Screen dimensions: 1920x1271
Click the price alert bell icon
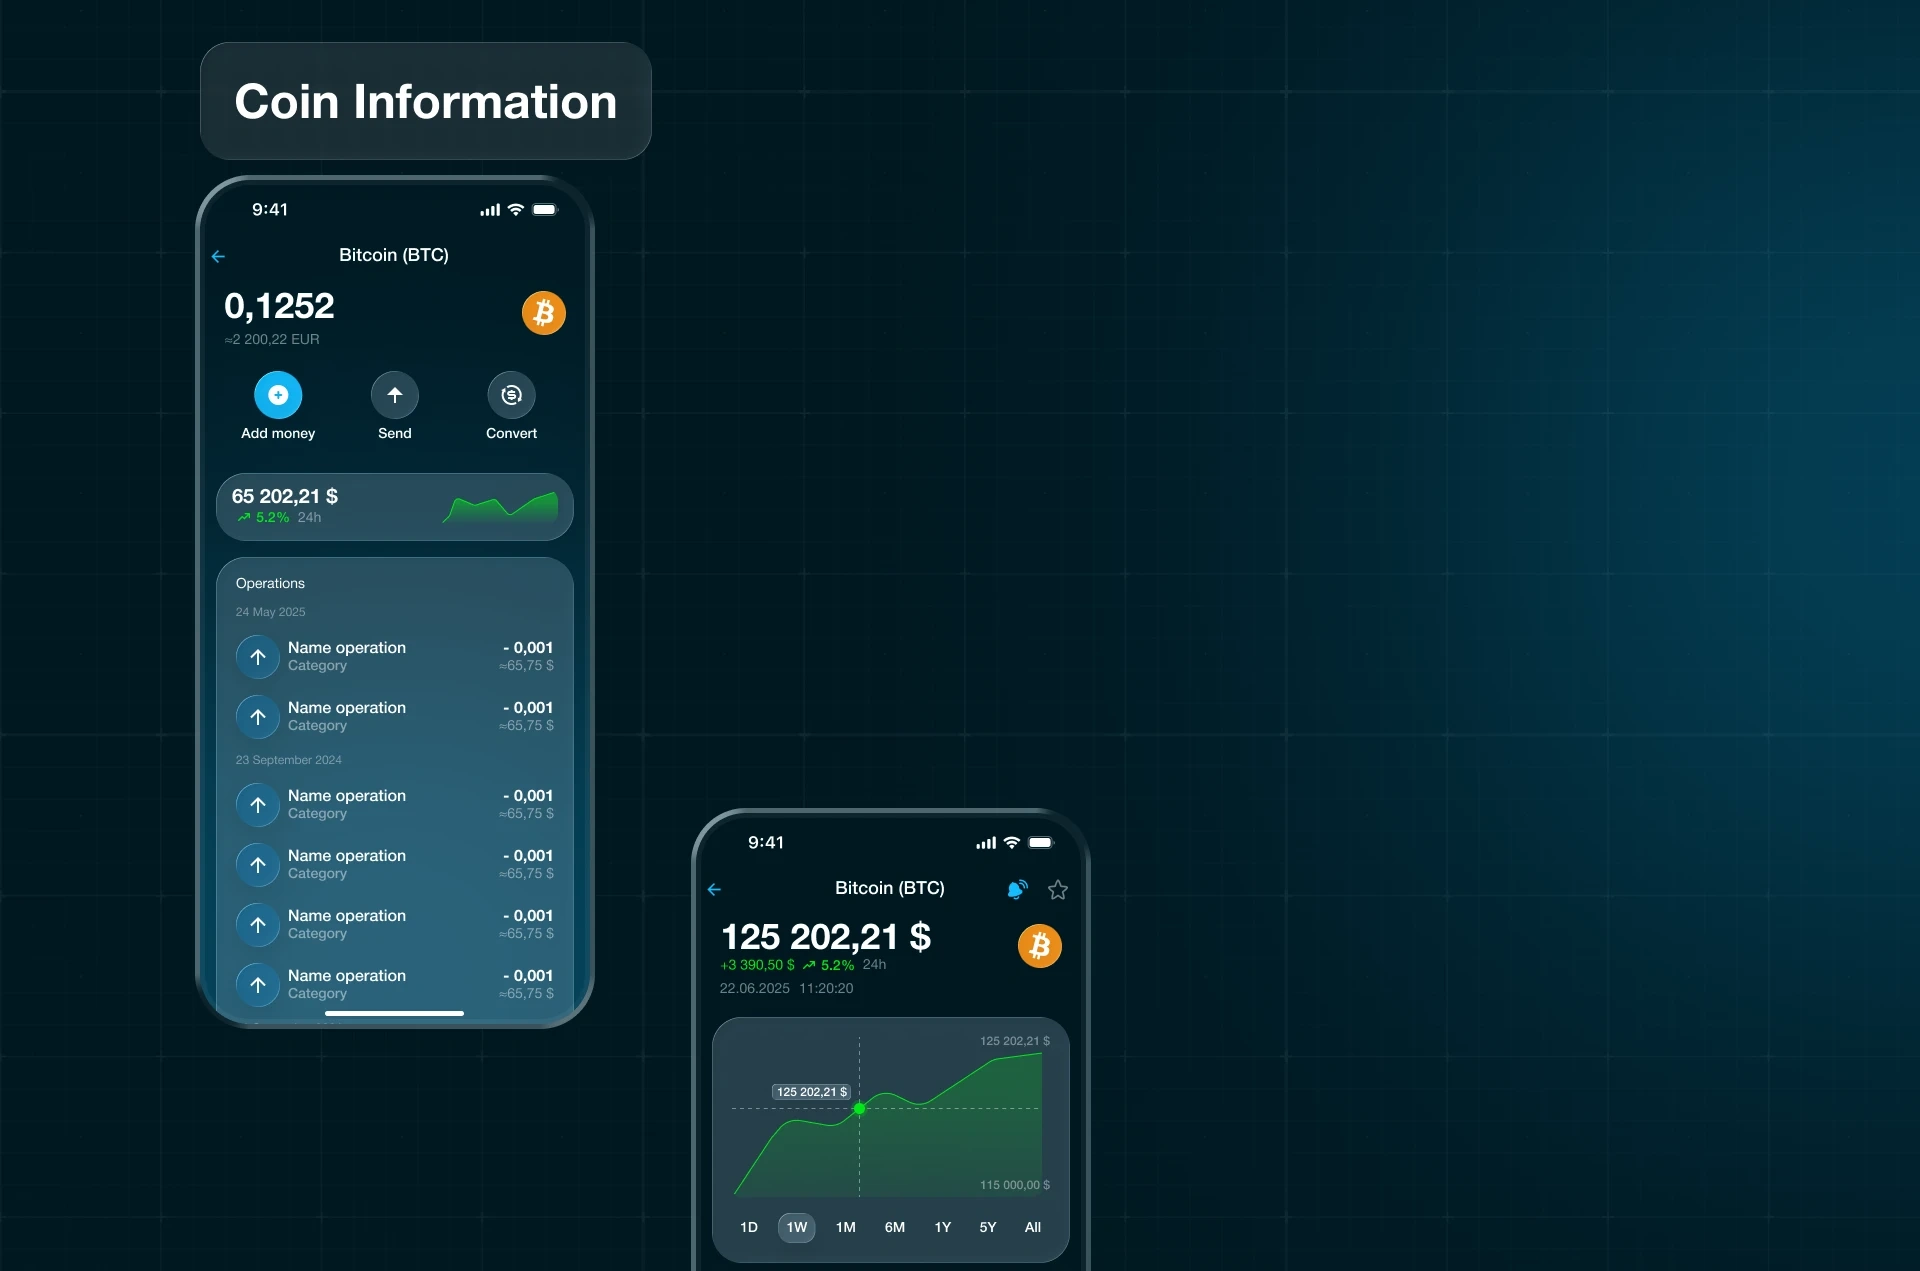coord(1017,889)
